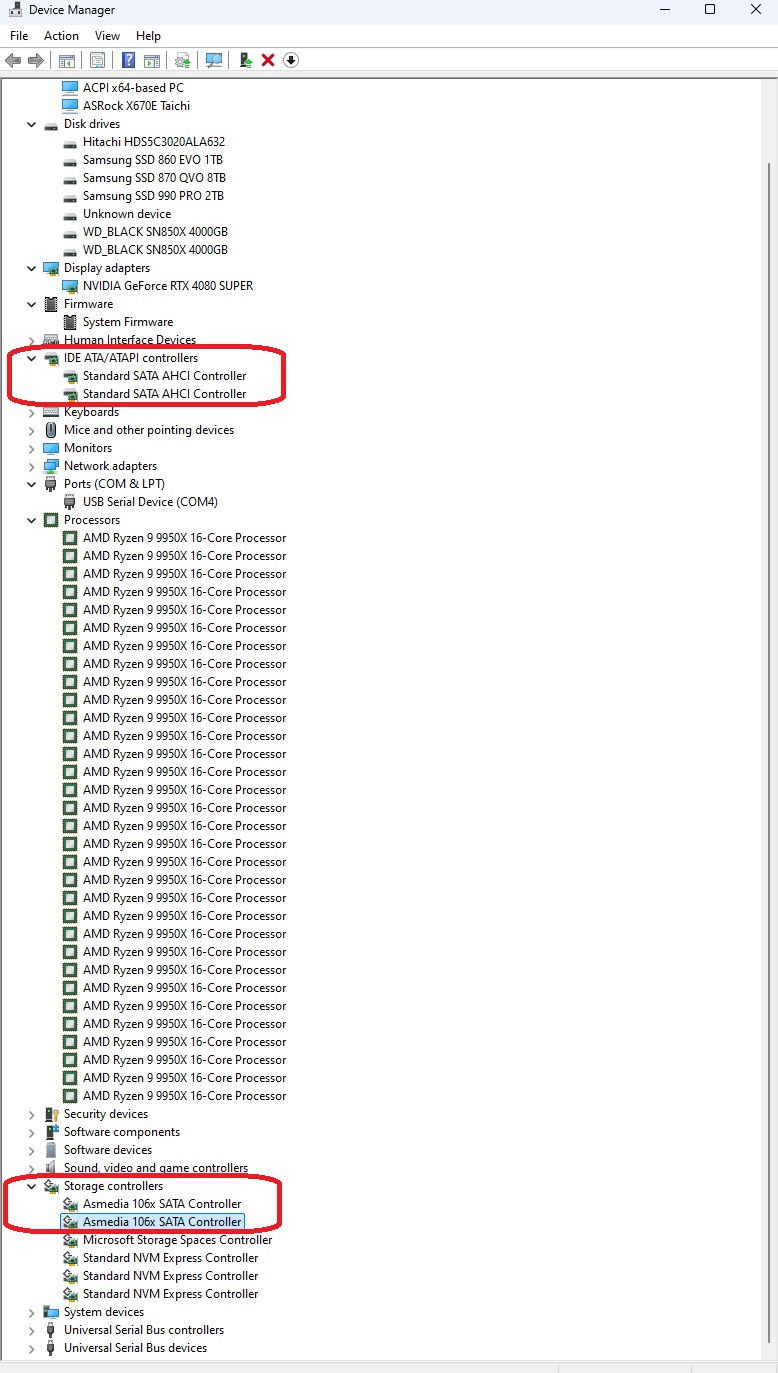Viewport: 778px width, 1373px height.
Task: Collapse the Disk drives node
Action: point(32,124)
